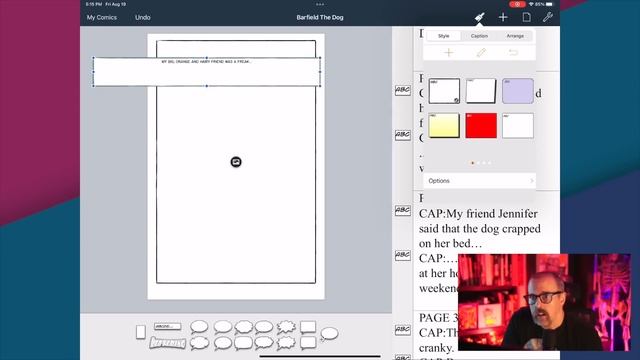Grab the caption's bottom-center selection handle
Viewport: 640px width, 360px height.
(207, 86)
